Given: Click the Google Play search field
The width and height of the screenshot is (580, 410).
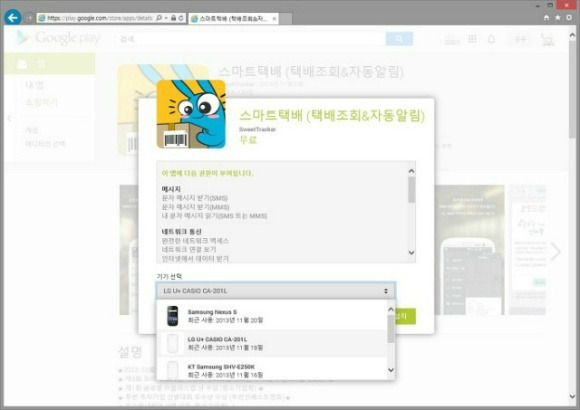Looking at the screenshot, I should point(251,39).
